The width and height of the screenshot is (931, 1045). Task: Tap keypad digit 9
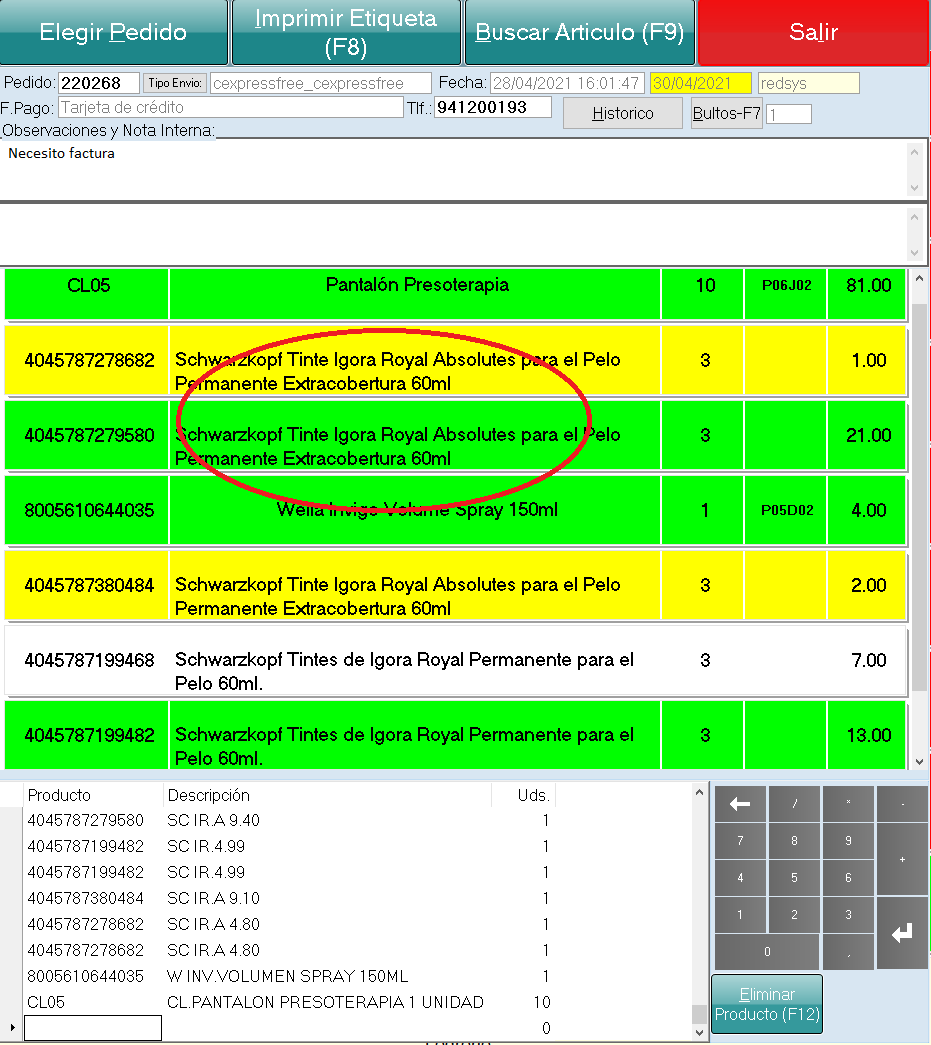coord(848,841)
